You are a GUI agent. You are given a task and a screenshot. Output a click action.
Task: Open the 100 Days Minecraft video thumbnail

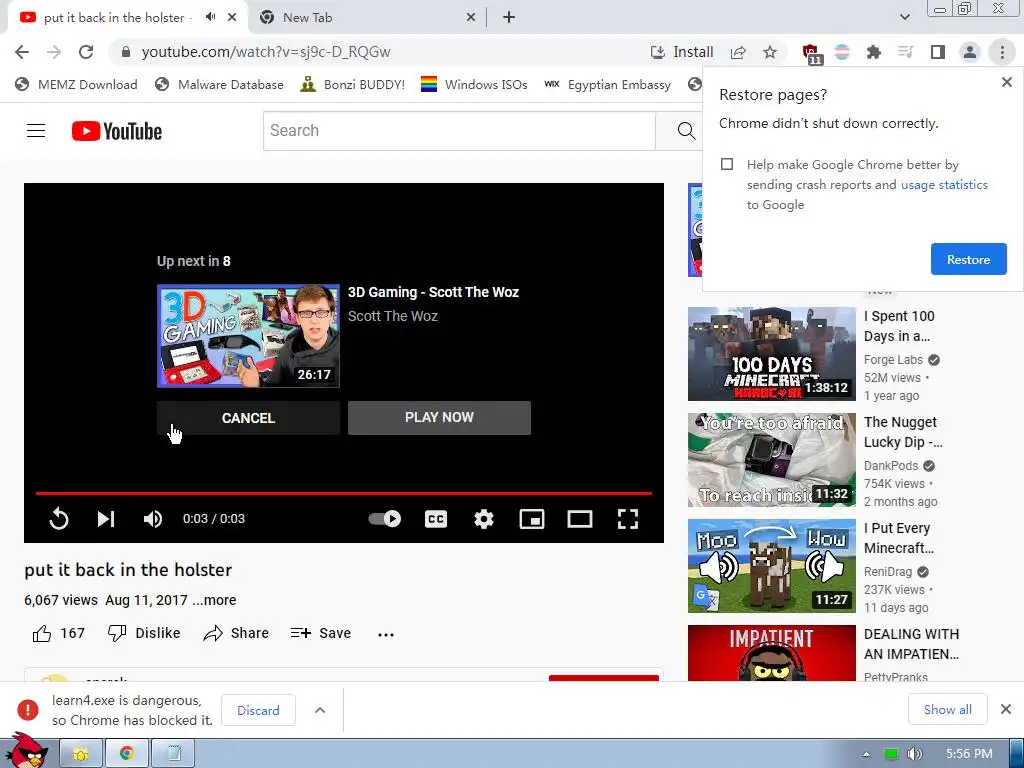(x=772, y=354)
